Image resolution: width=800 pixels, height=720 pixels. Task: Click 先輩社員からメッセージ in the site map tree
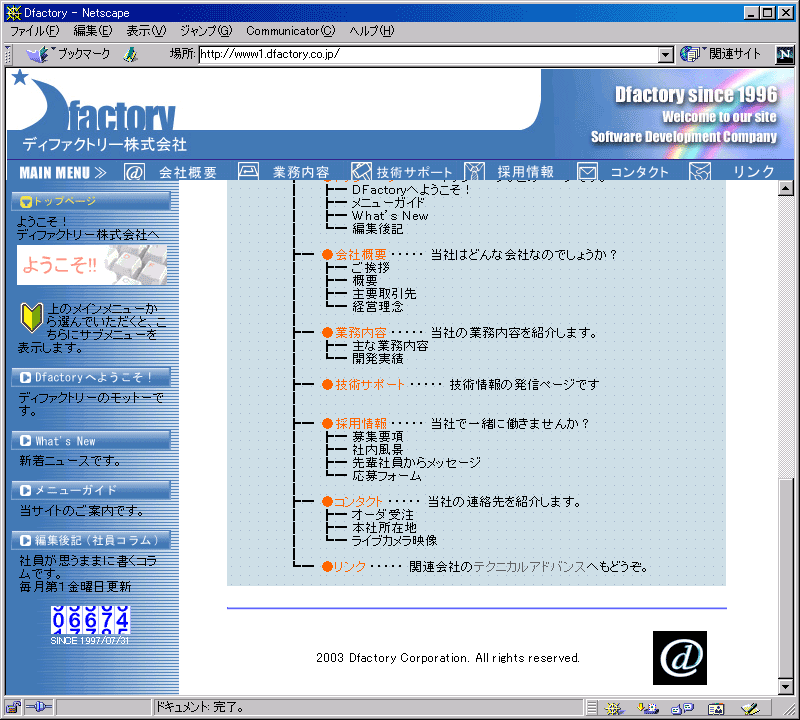point(416,462)
